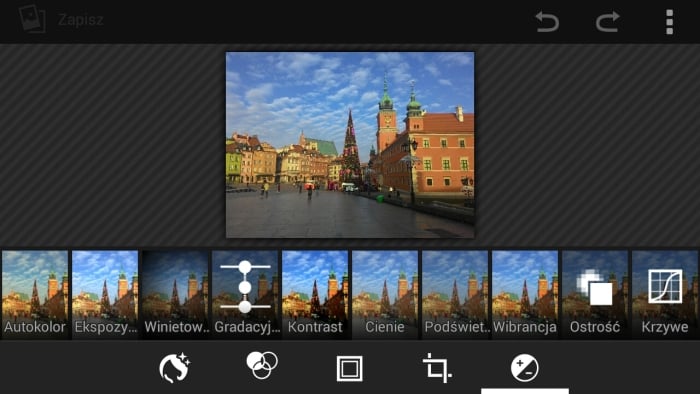Select the Winietowanie vignette effect
The image size is (700, 394).
pos(175,294)
